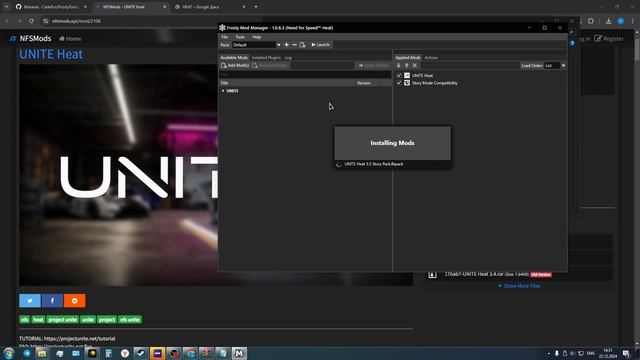The image size is (640, 360).
Task: Click the UNITE Heat mod icon
Action: pos(407,76)
